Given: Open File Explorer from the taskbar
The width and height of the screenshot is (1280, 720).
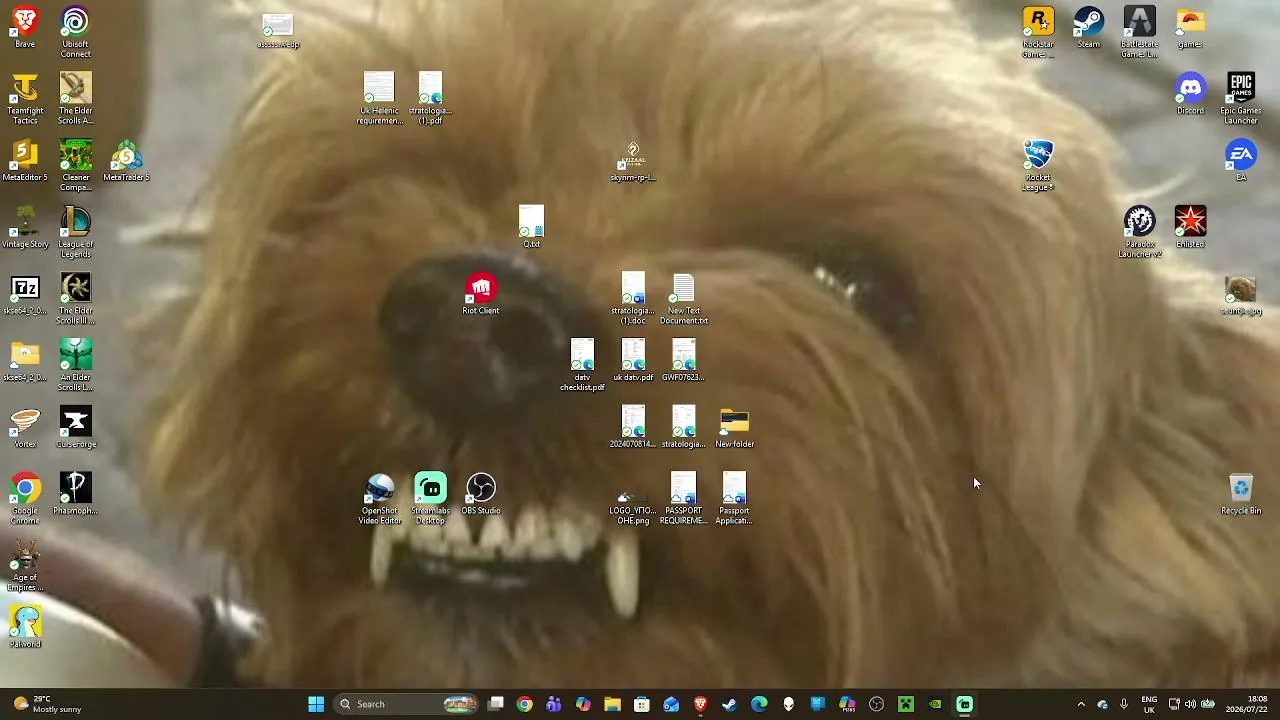Looking at the screenshot, I should click(612, 704).
